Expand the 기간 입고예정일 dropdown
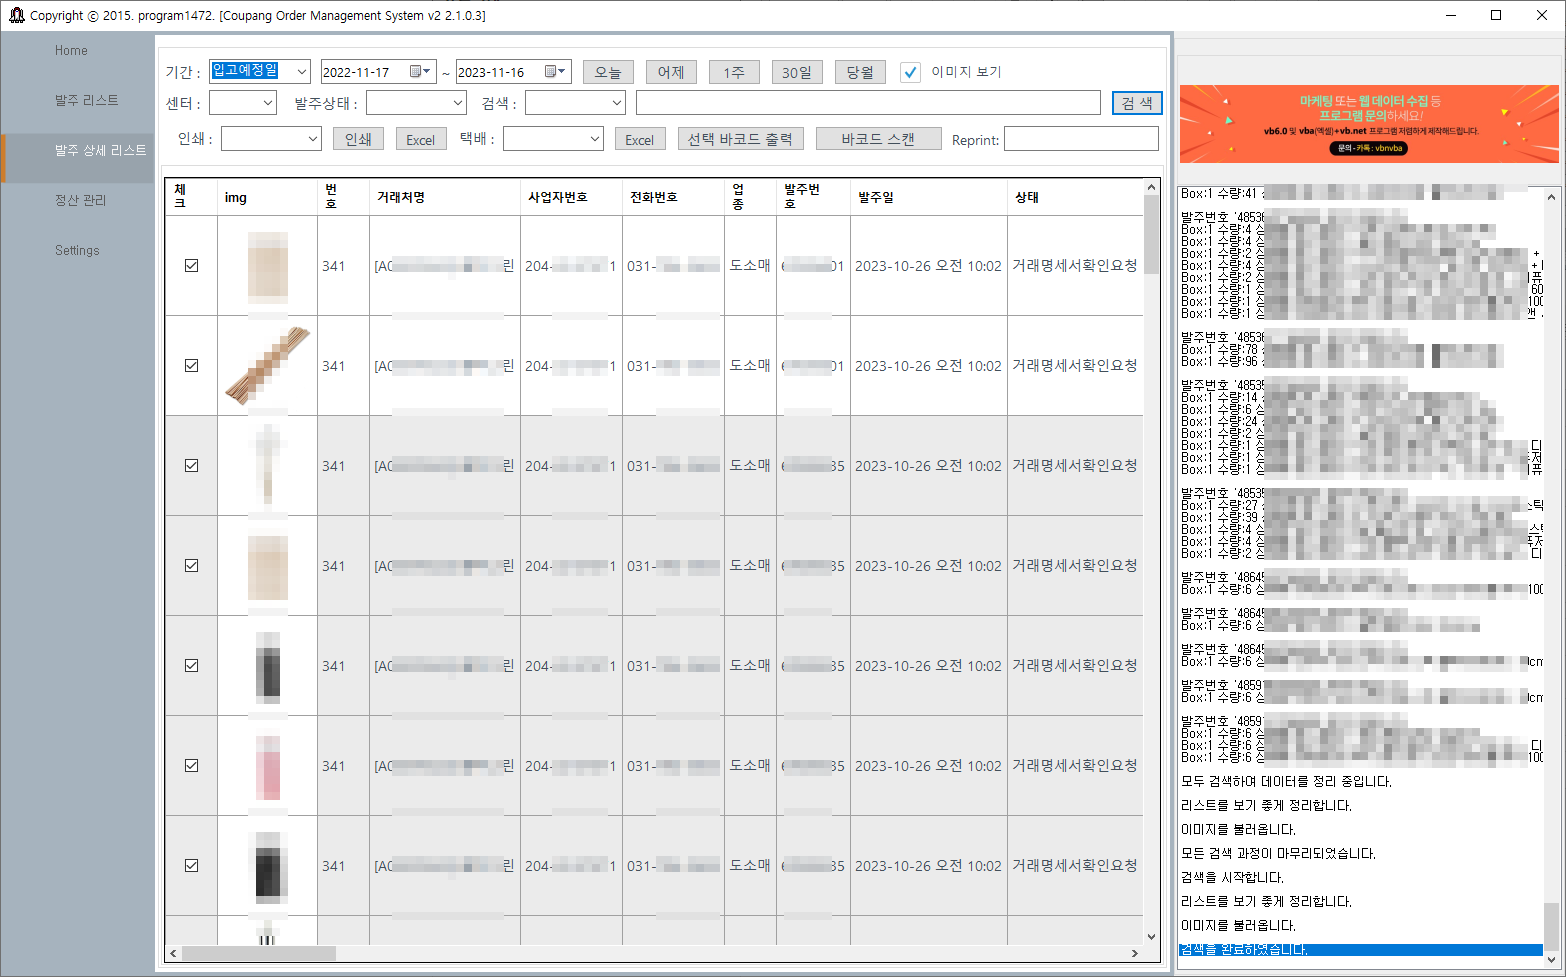 tap(301, 72)
